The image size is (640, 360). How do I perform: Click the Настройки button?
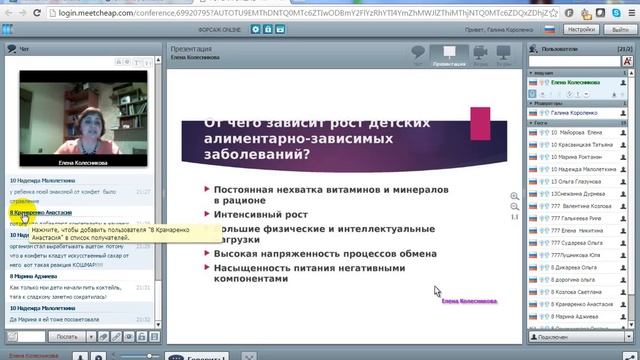tap(581, 29)
